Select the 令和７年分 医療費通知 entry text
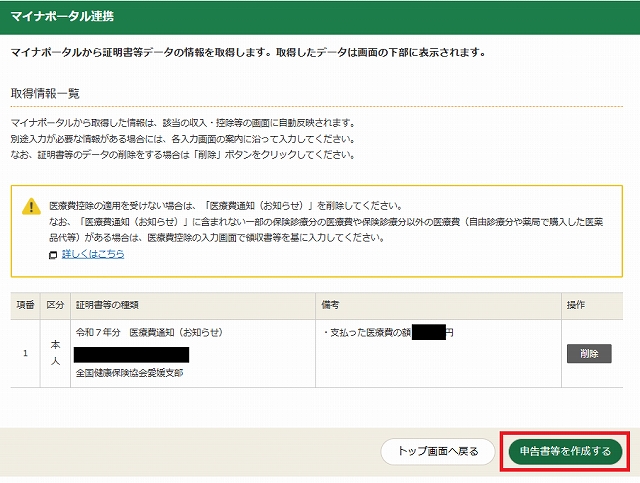The image size is (640, 483). point(148,332)
